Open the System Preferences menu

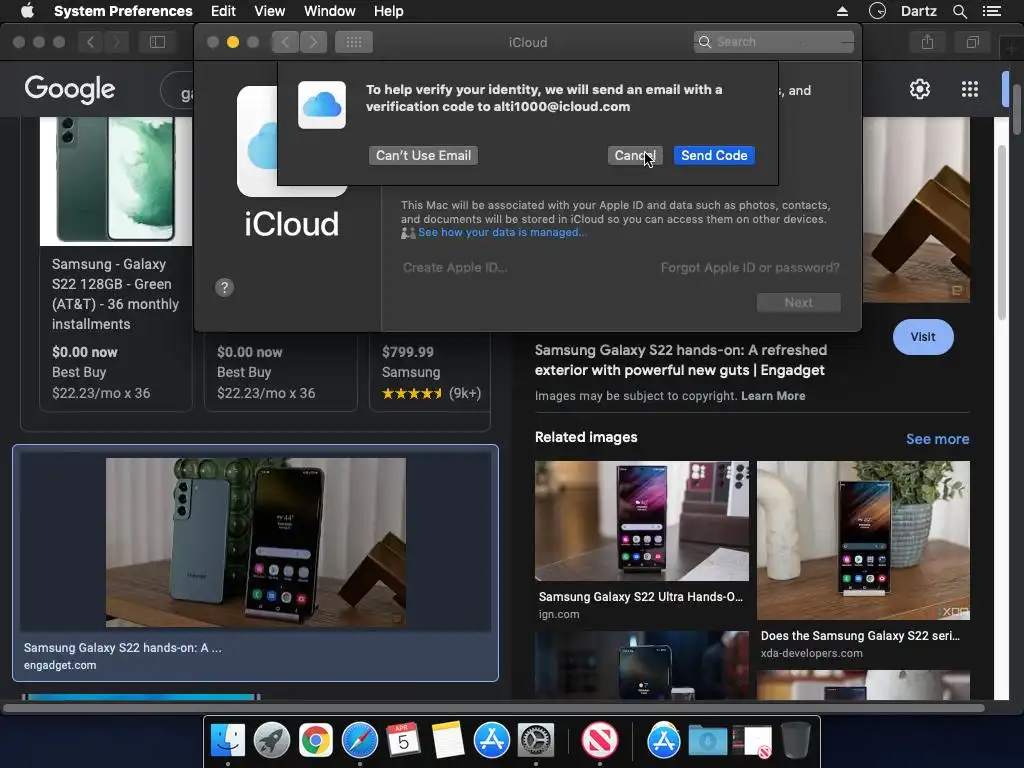(x=123, y=11)
